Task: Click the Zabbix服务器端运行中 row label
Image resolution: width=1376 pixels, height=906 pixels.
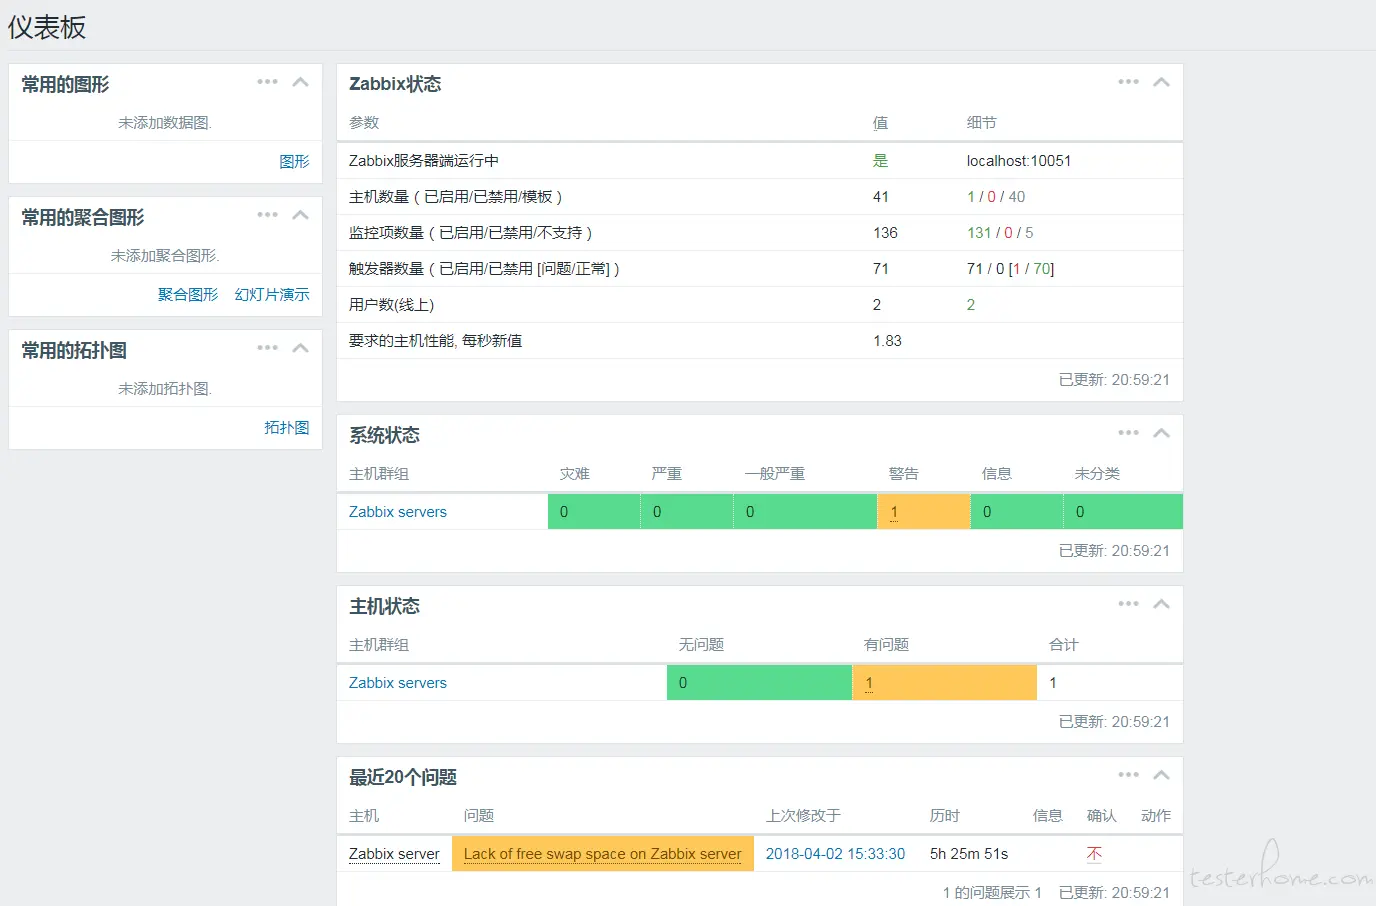Action: click(424, 161)
